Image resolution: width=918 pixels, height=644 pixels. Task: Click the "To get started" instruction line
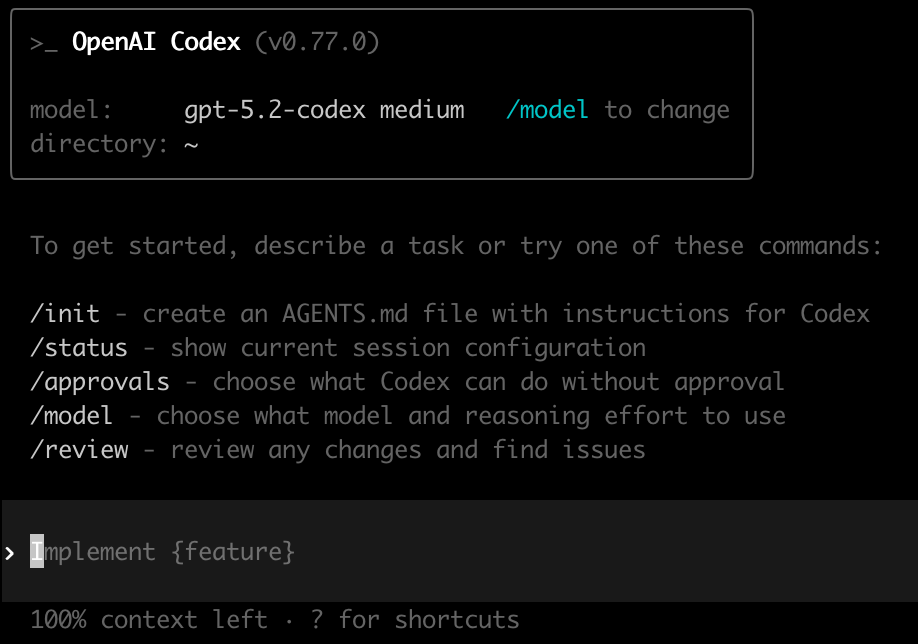pyautogui.click(x=456, y=246)
